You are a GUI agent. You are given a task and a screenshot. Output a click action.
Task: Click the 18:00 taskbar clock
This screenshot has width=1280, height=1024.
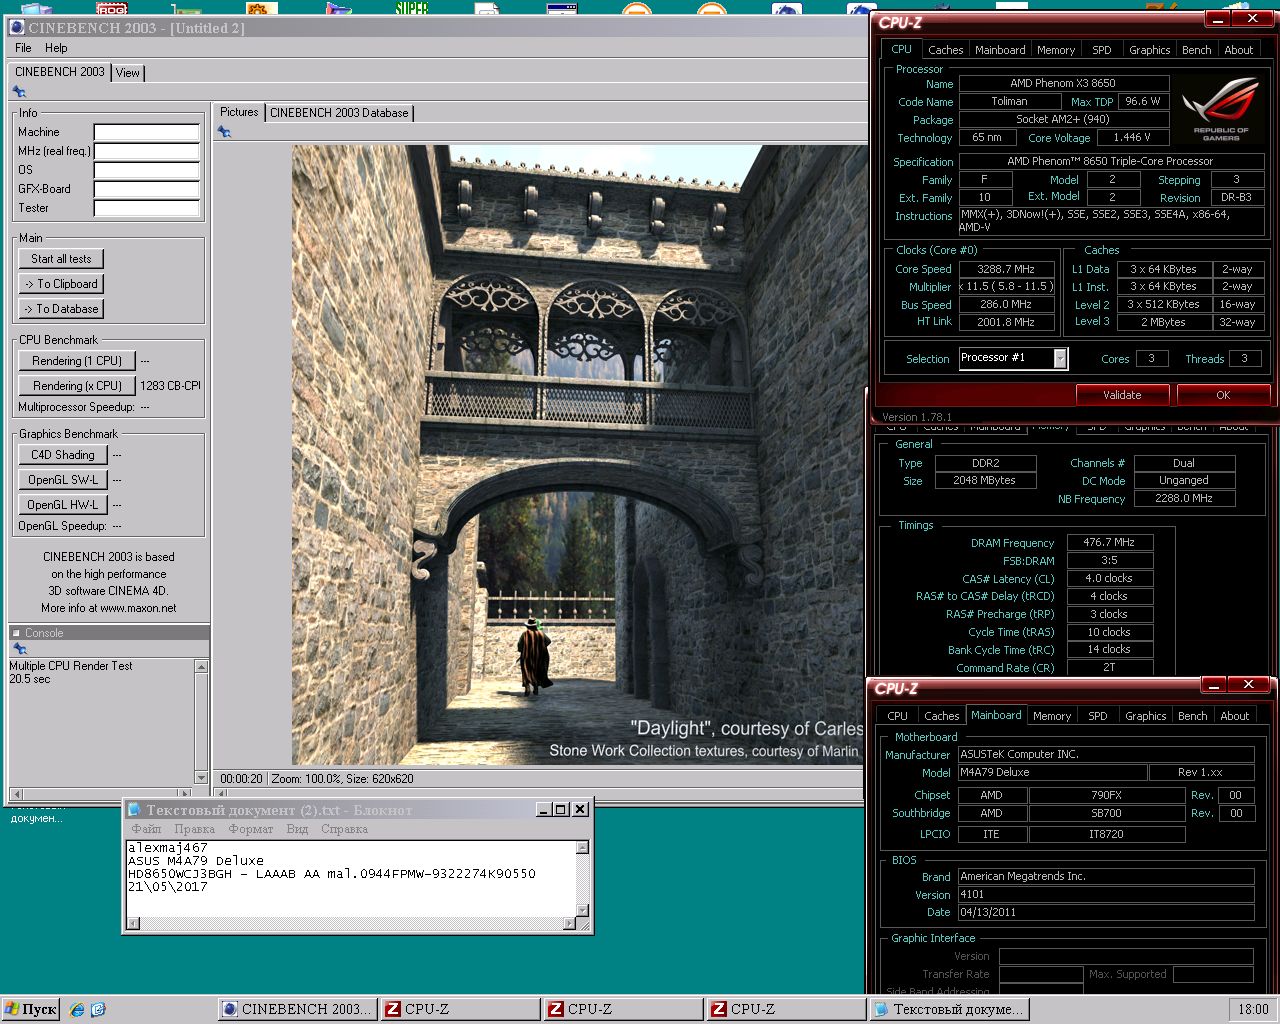click(1253, 1010)
